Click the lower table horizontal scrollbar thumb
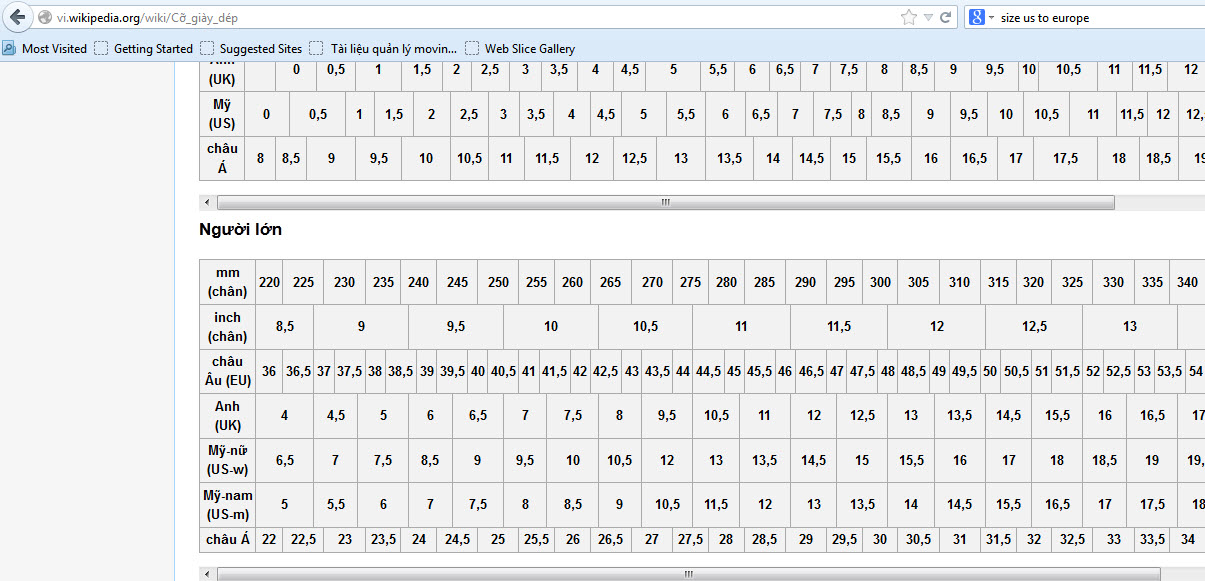Viewport: 1205px width, 581px height. 688,574
